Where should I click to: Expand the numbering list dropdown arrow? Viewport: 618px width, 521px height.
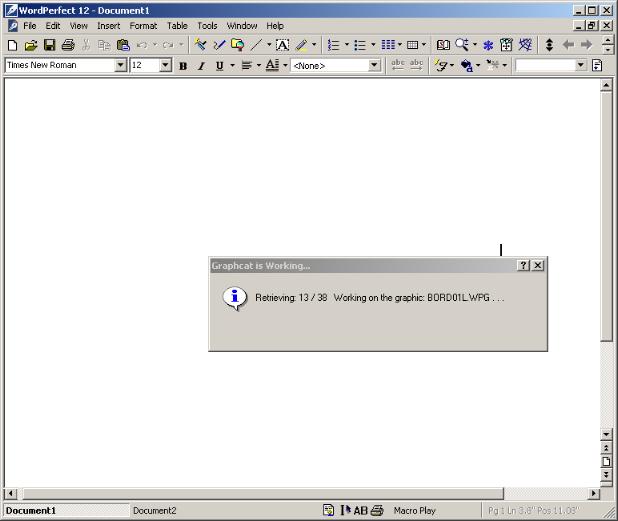click(x=346, y=45)
